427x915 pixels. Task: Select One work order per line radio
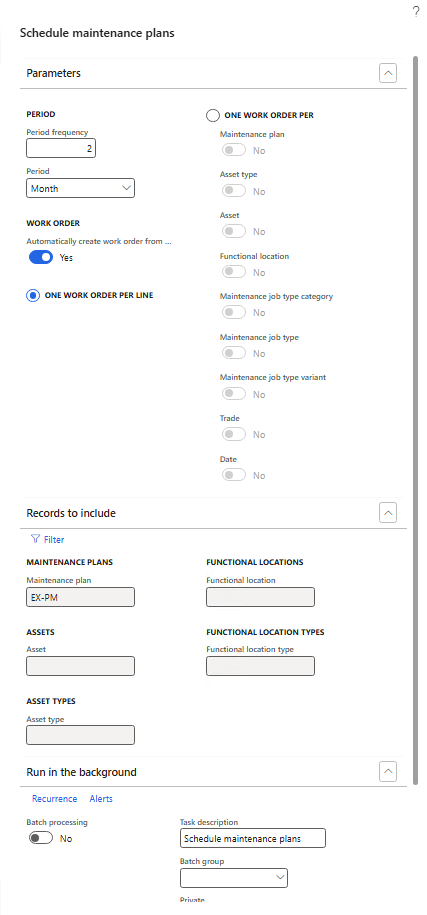[32, 295]
